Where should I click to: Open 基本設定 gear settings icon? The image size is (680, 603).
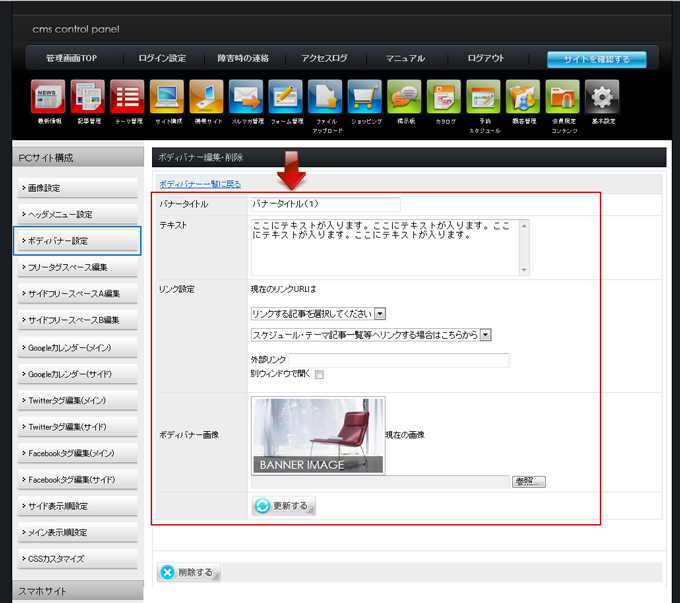602,97
